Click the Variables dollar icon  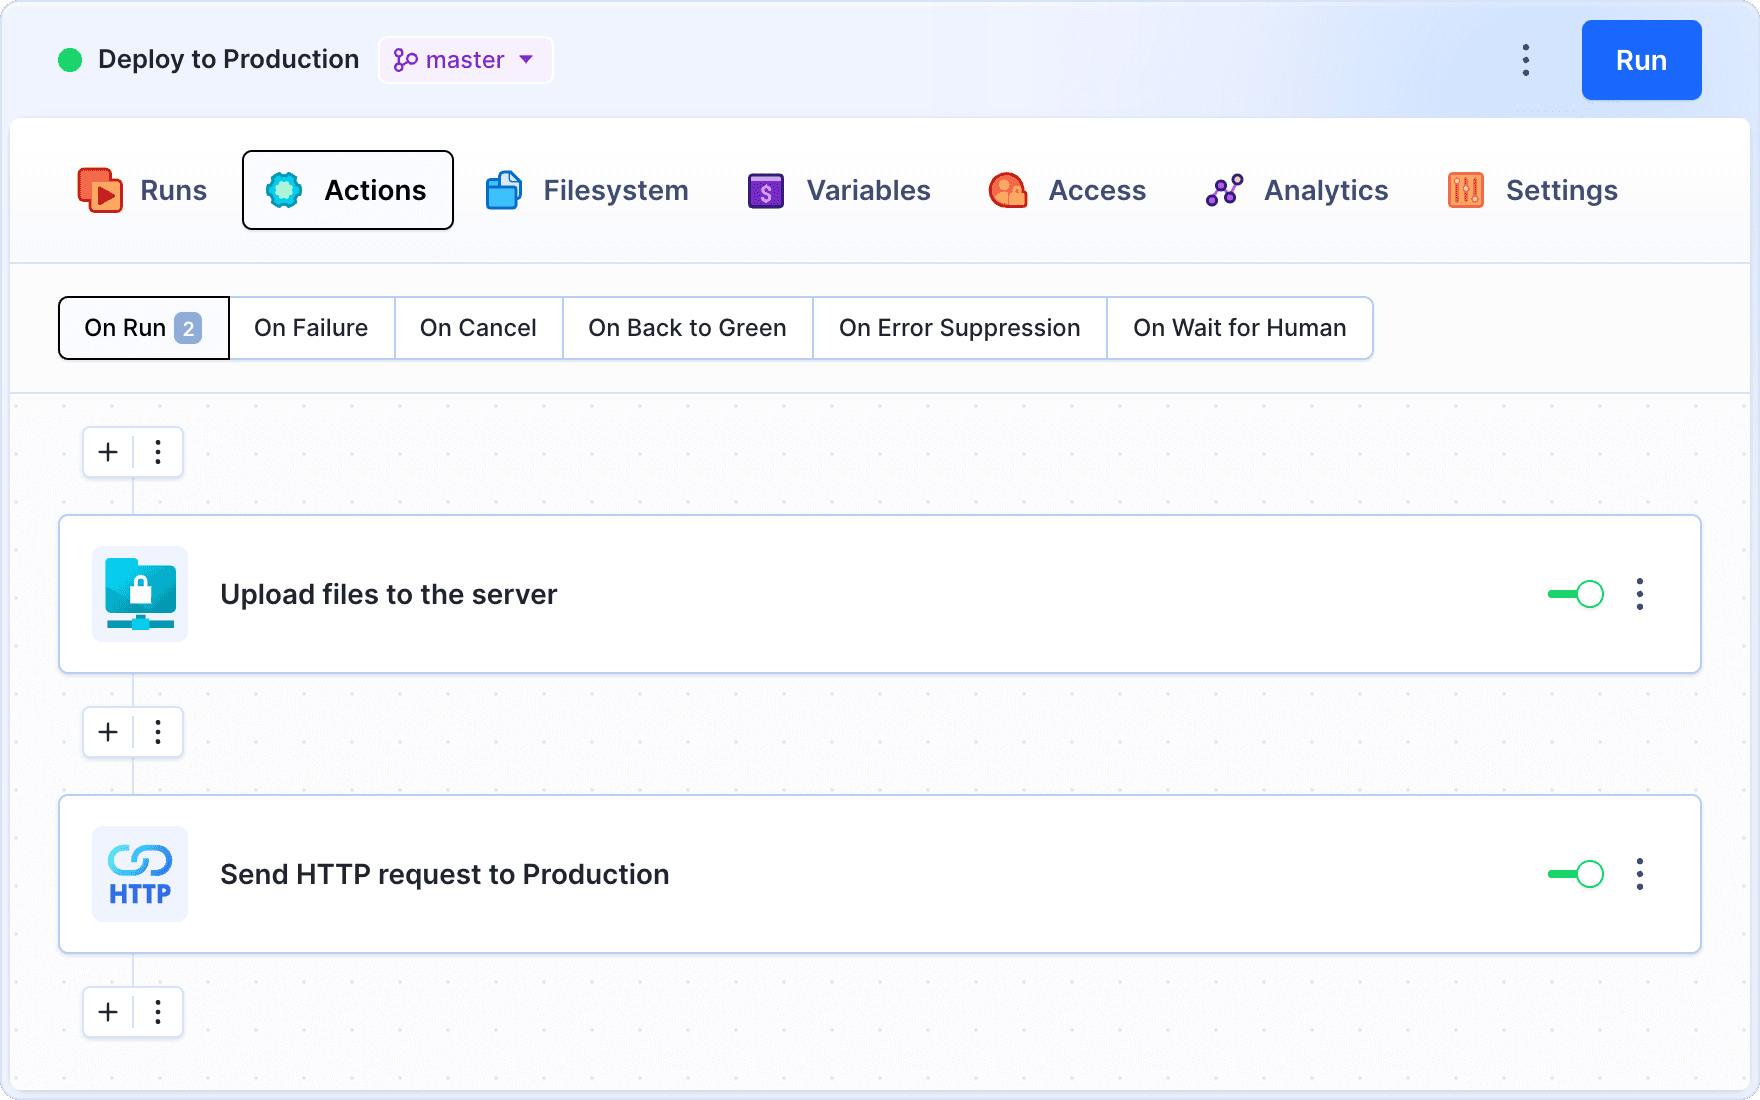point(764,190)
